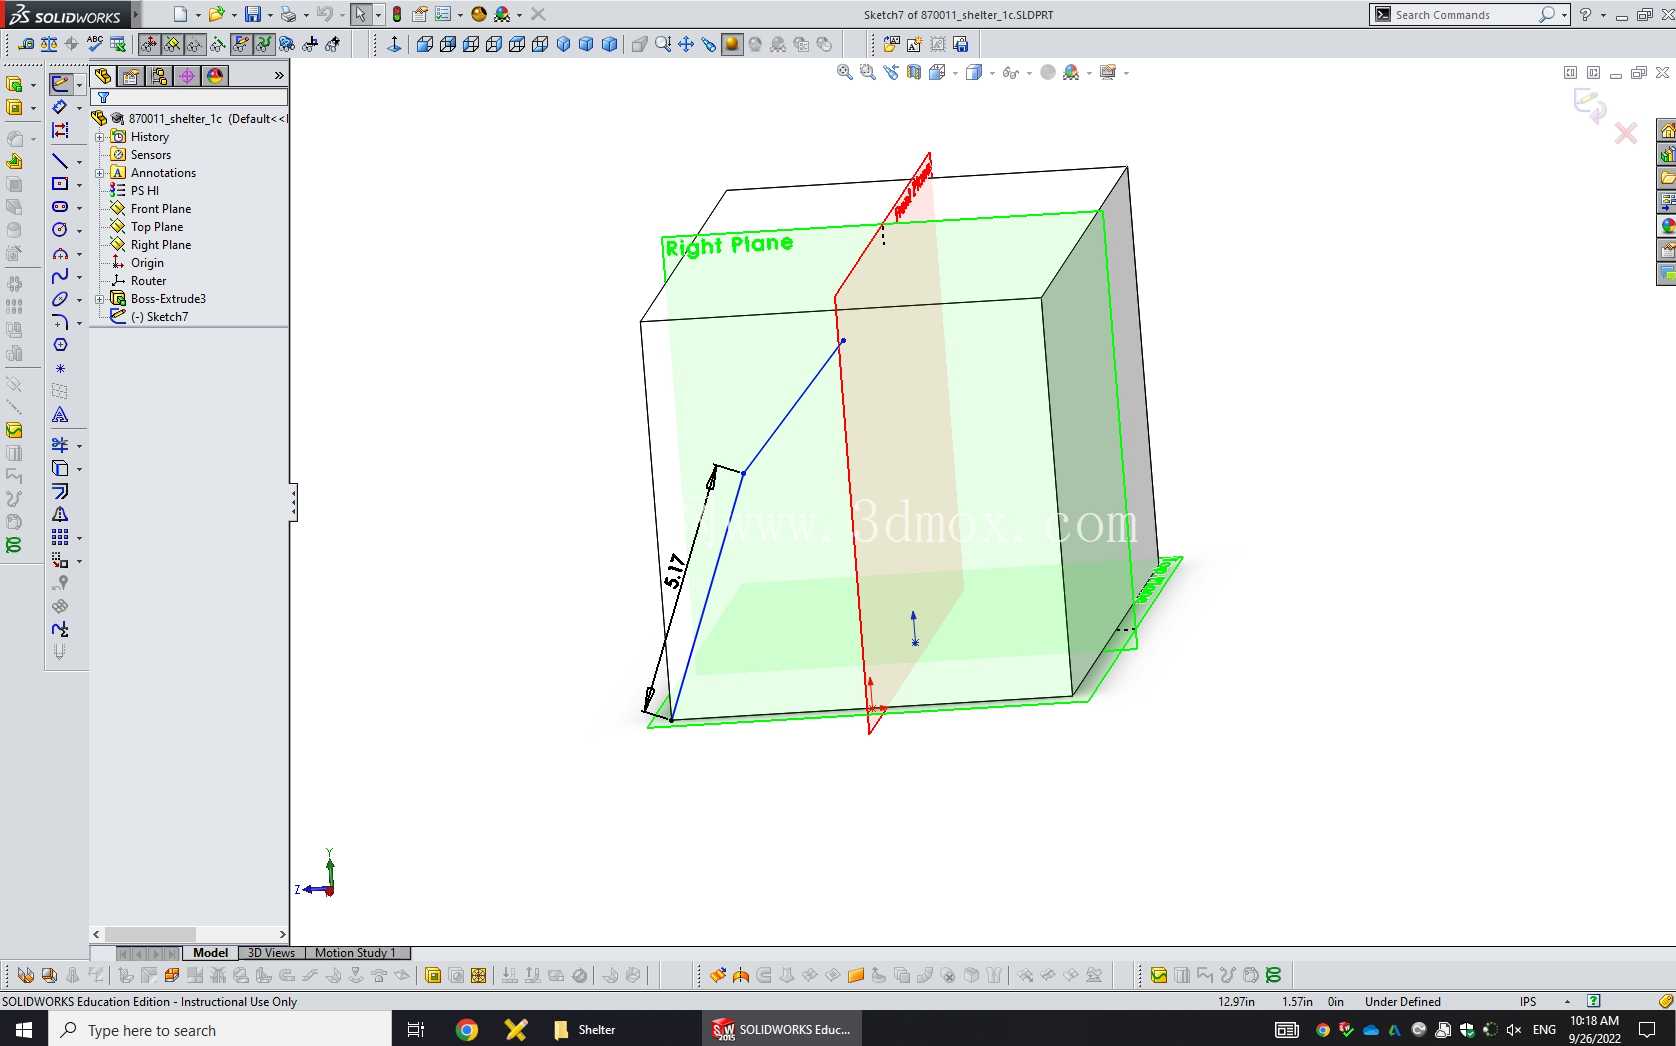1676x1046 pixels.
Task: Click the Search Commands input field
Action: [1464, 14]
